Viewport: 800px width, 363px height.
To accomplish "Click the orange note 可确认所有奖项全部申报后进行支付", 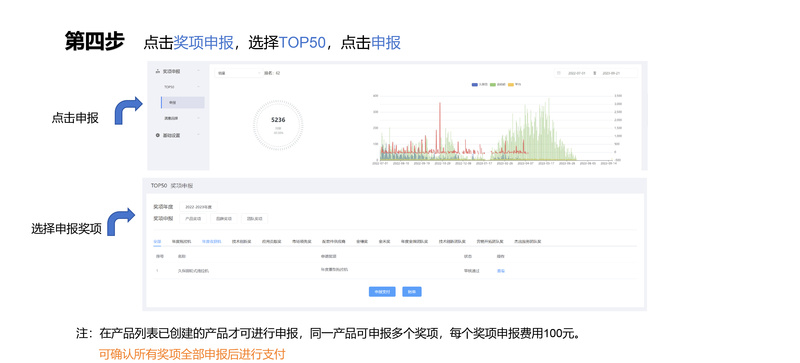I will pos(192,354).
